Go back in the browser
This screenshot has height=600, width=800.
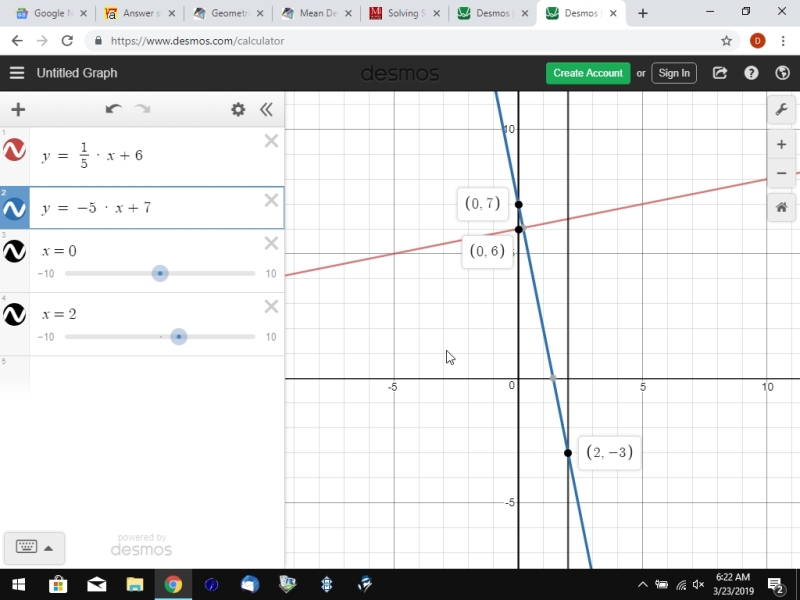17,41
